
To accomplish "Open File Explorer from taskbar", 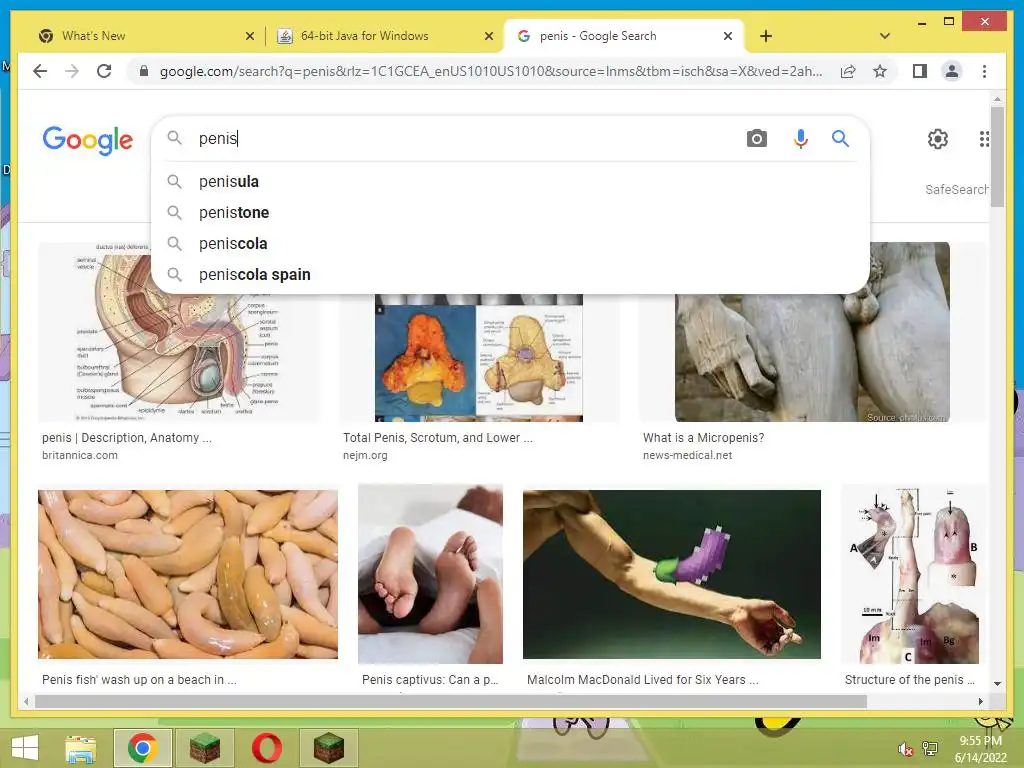I will point(80,748).
